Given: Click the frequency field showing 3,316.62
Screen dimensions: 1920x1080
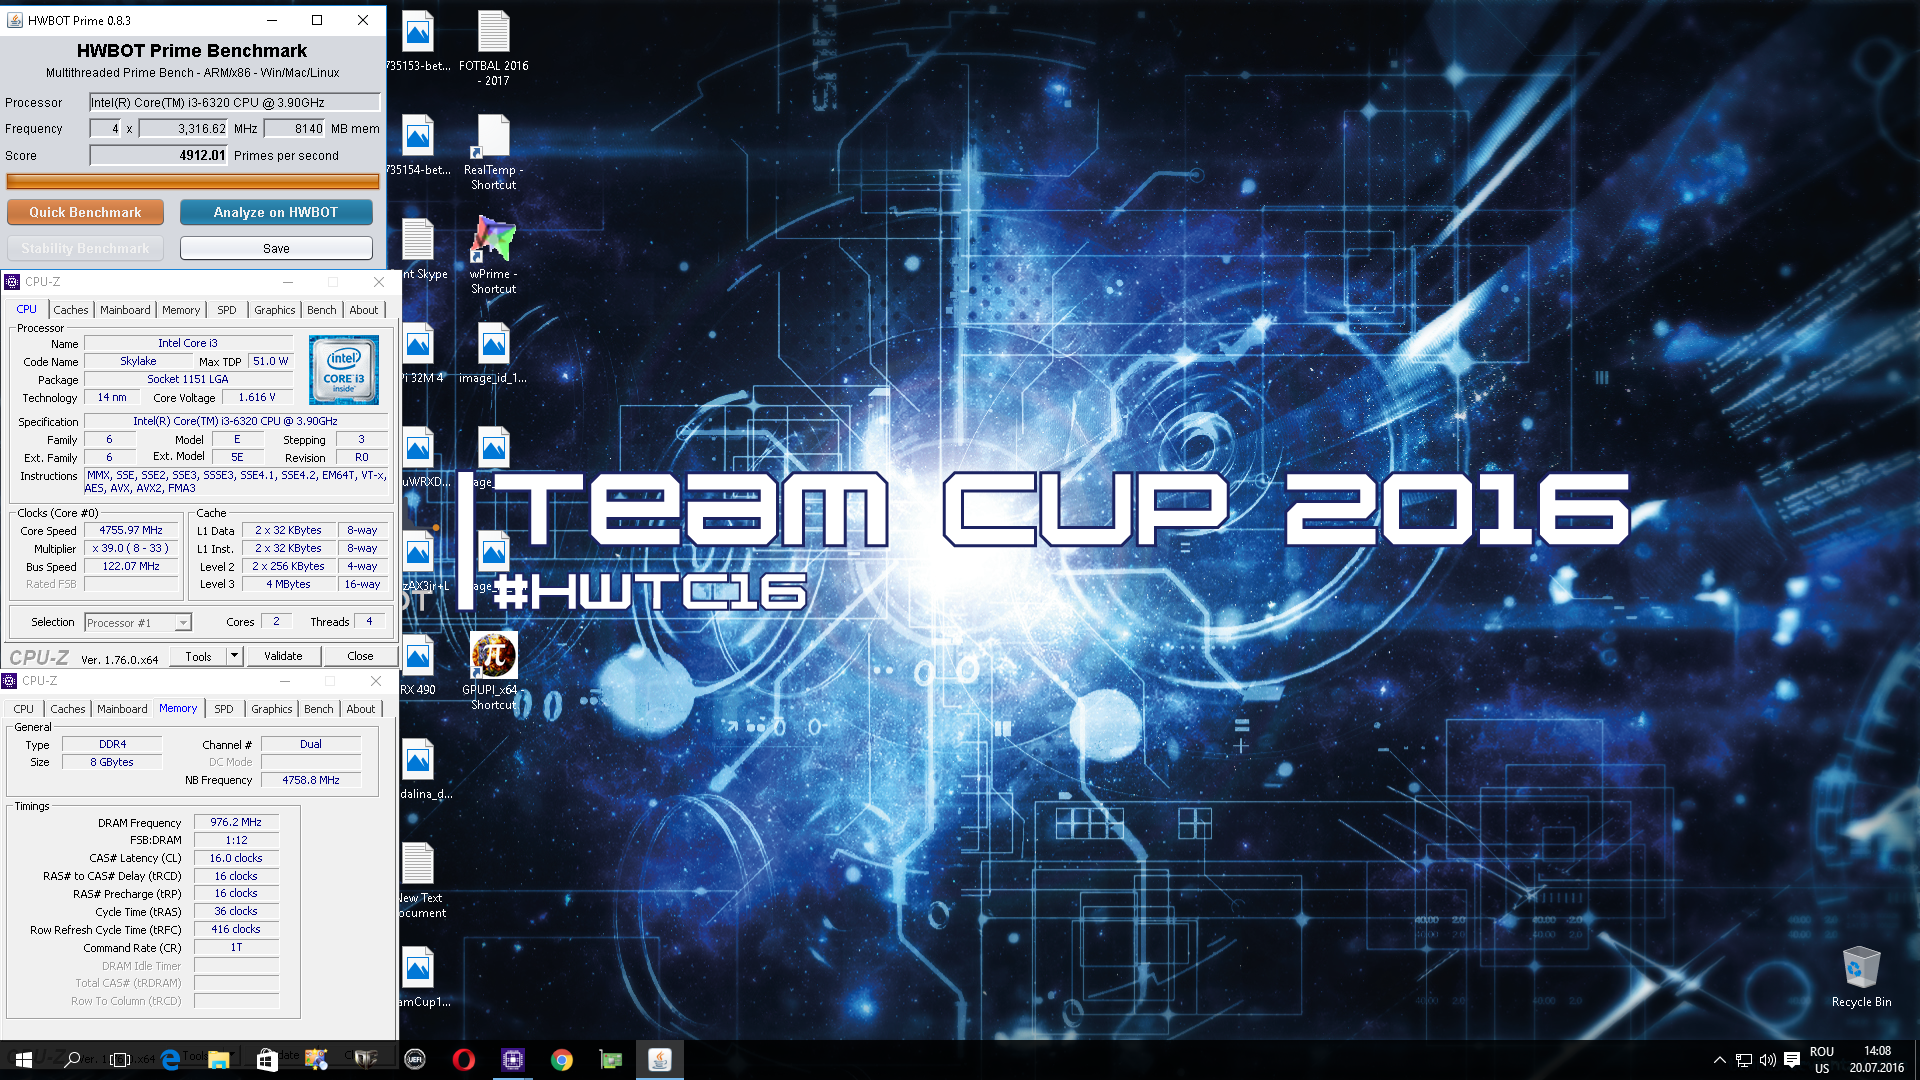Looking at the screenshot, I should (x=184, y=128).
